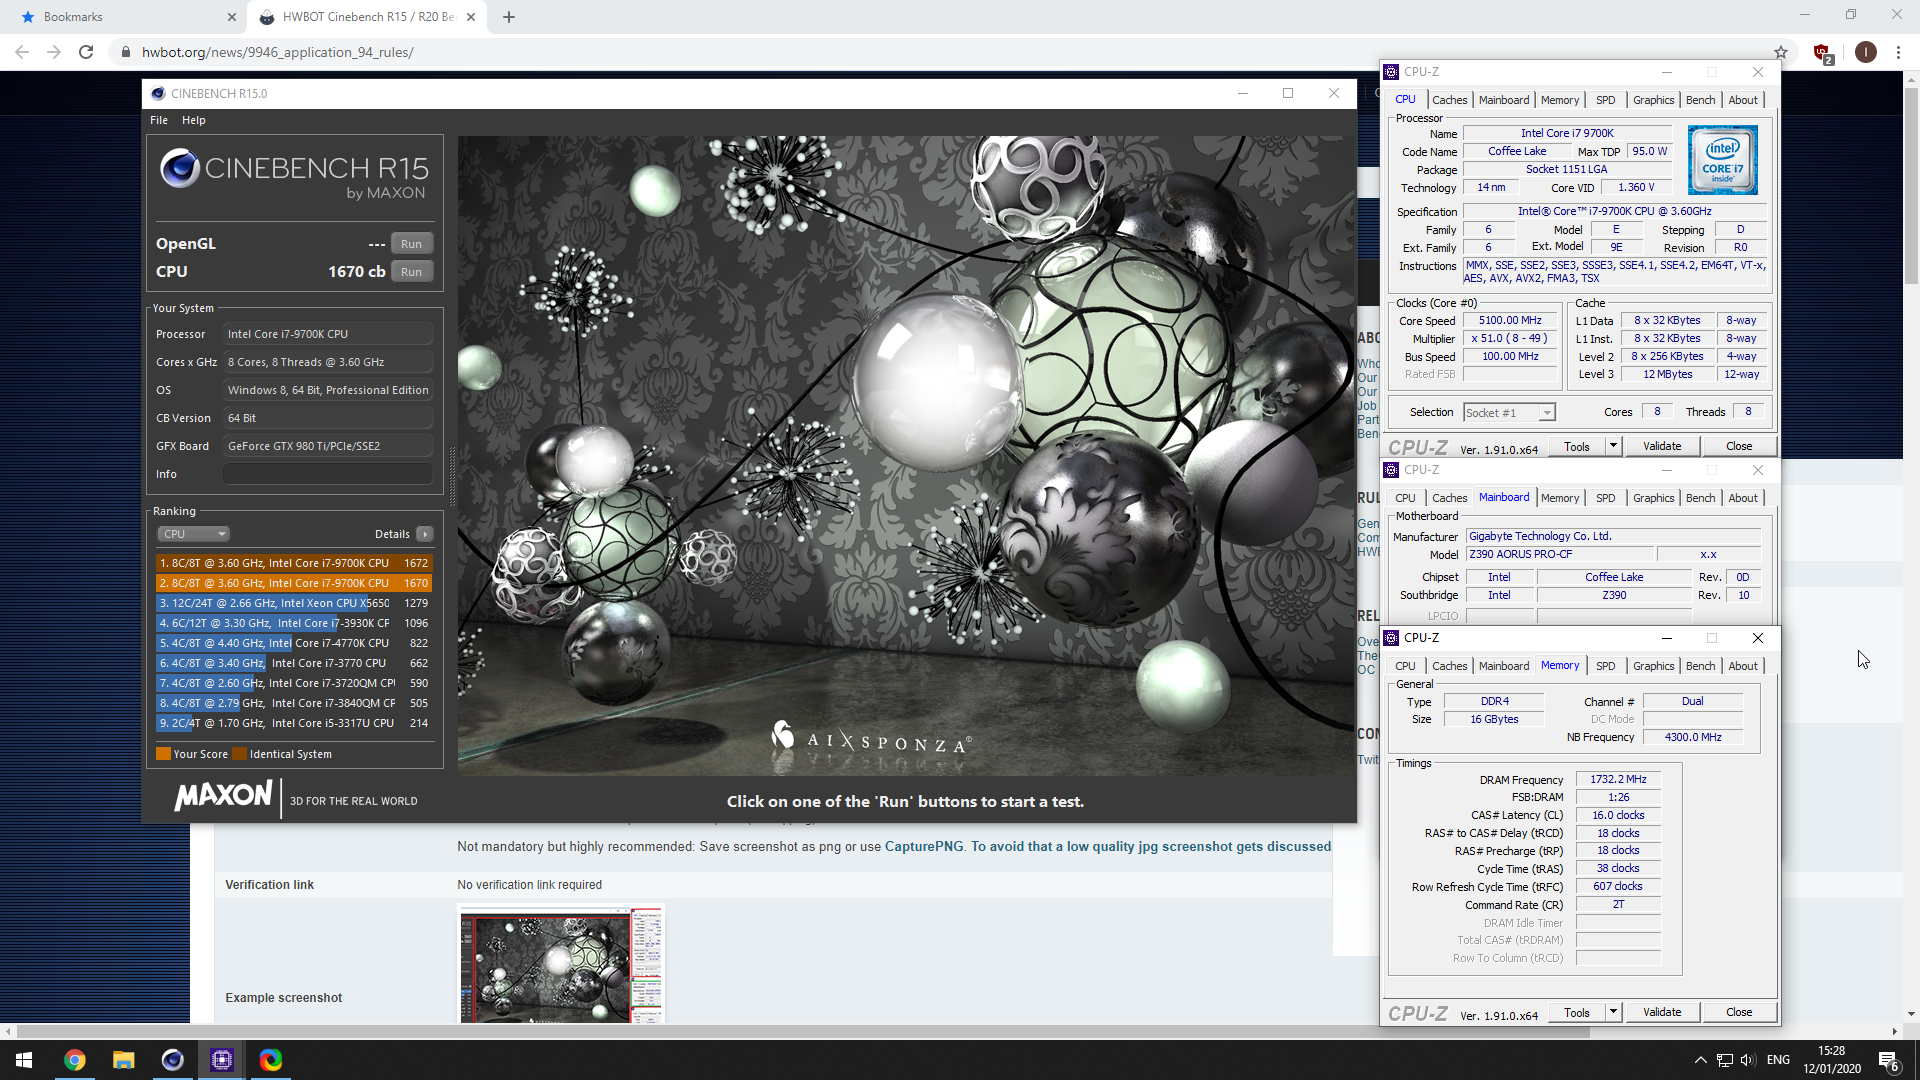The width and height of the screenshot is (1920, 1080).
Task: Open the Windows Start menu
Action: (x=24, y=1060)
